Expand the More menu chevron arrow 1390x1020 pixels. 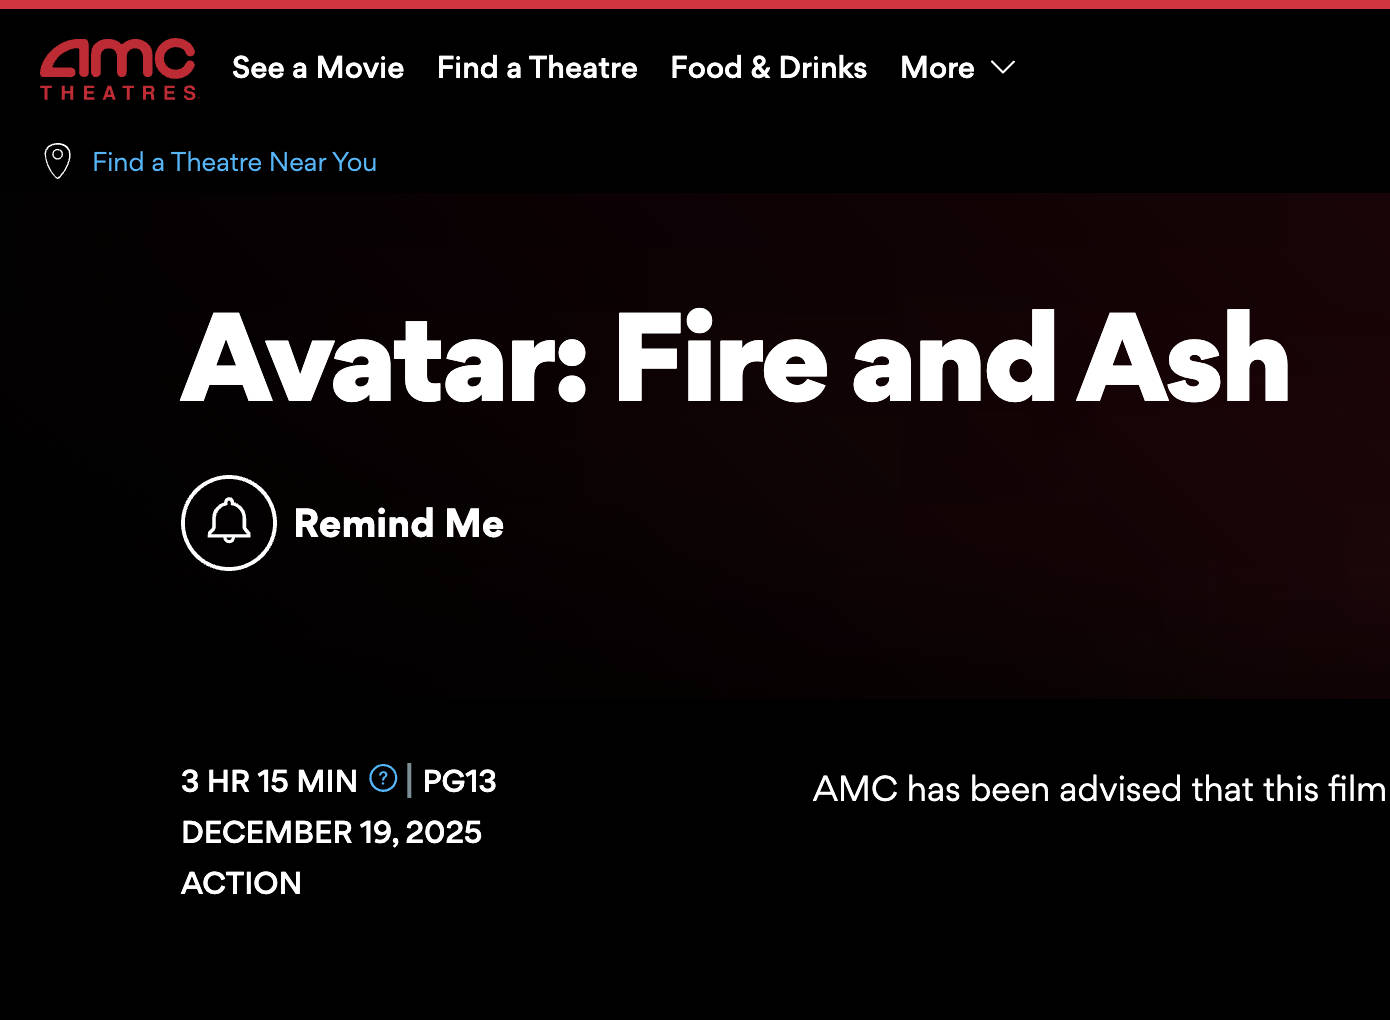(x=1003, y=67)
